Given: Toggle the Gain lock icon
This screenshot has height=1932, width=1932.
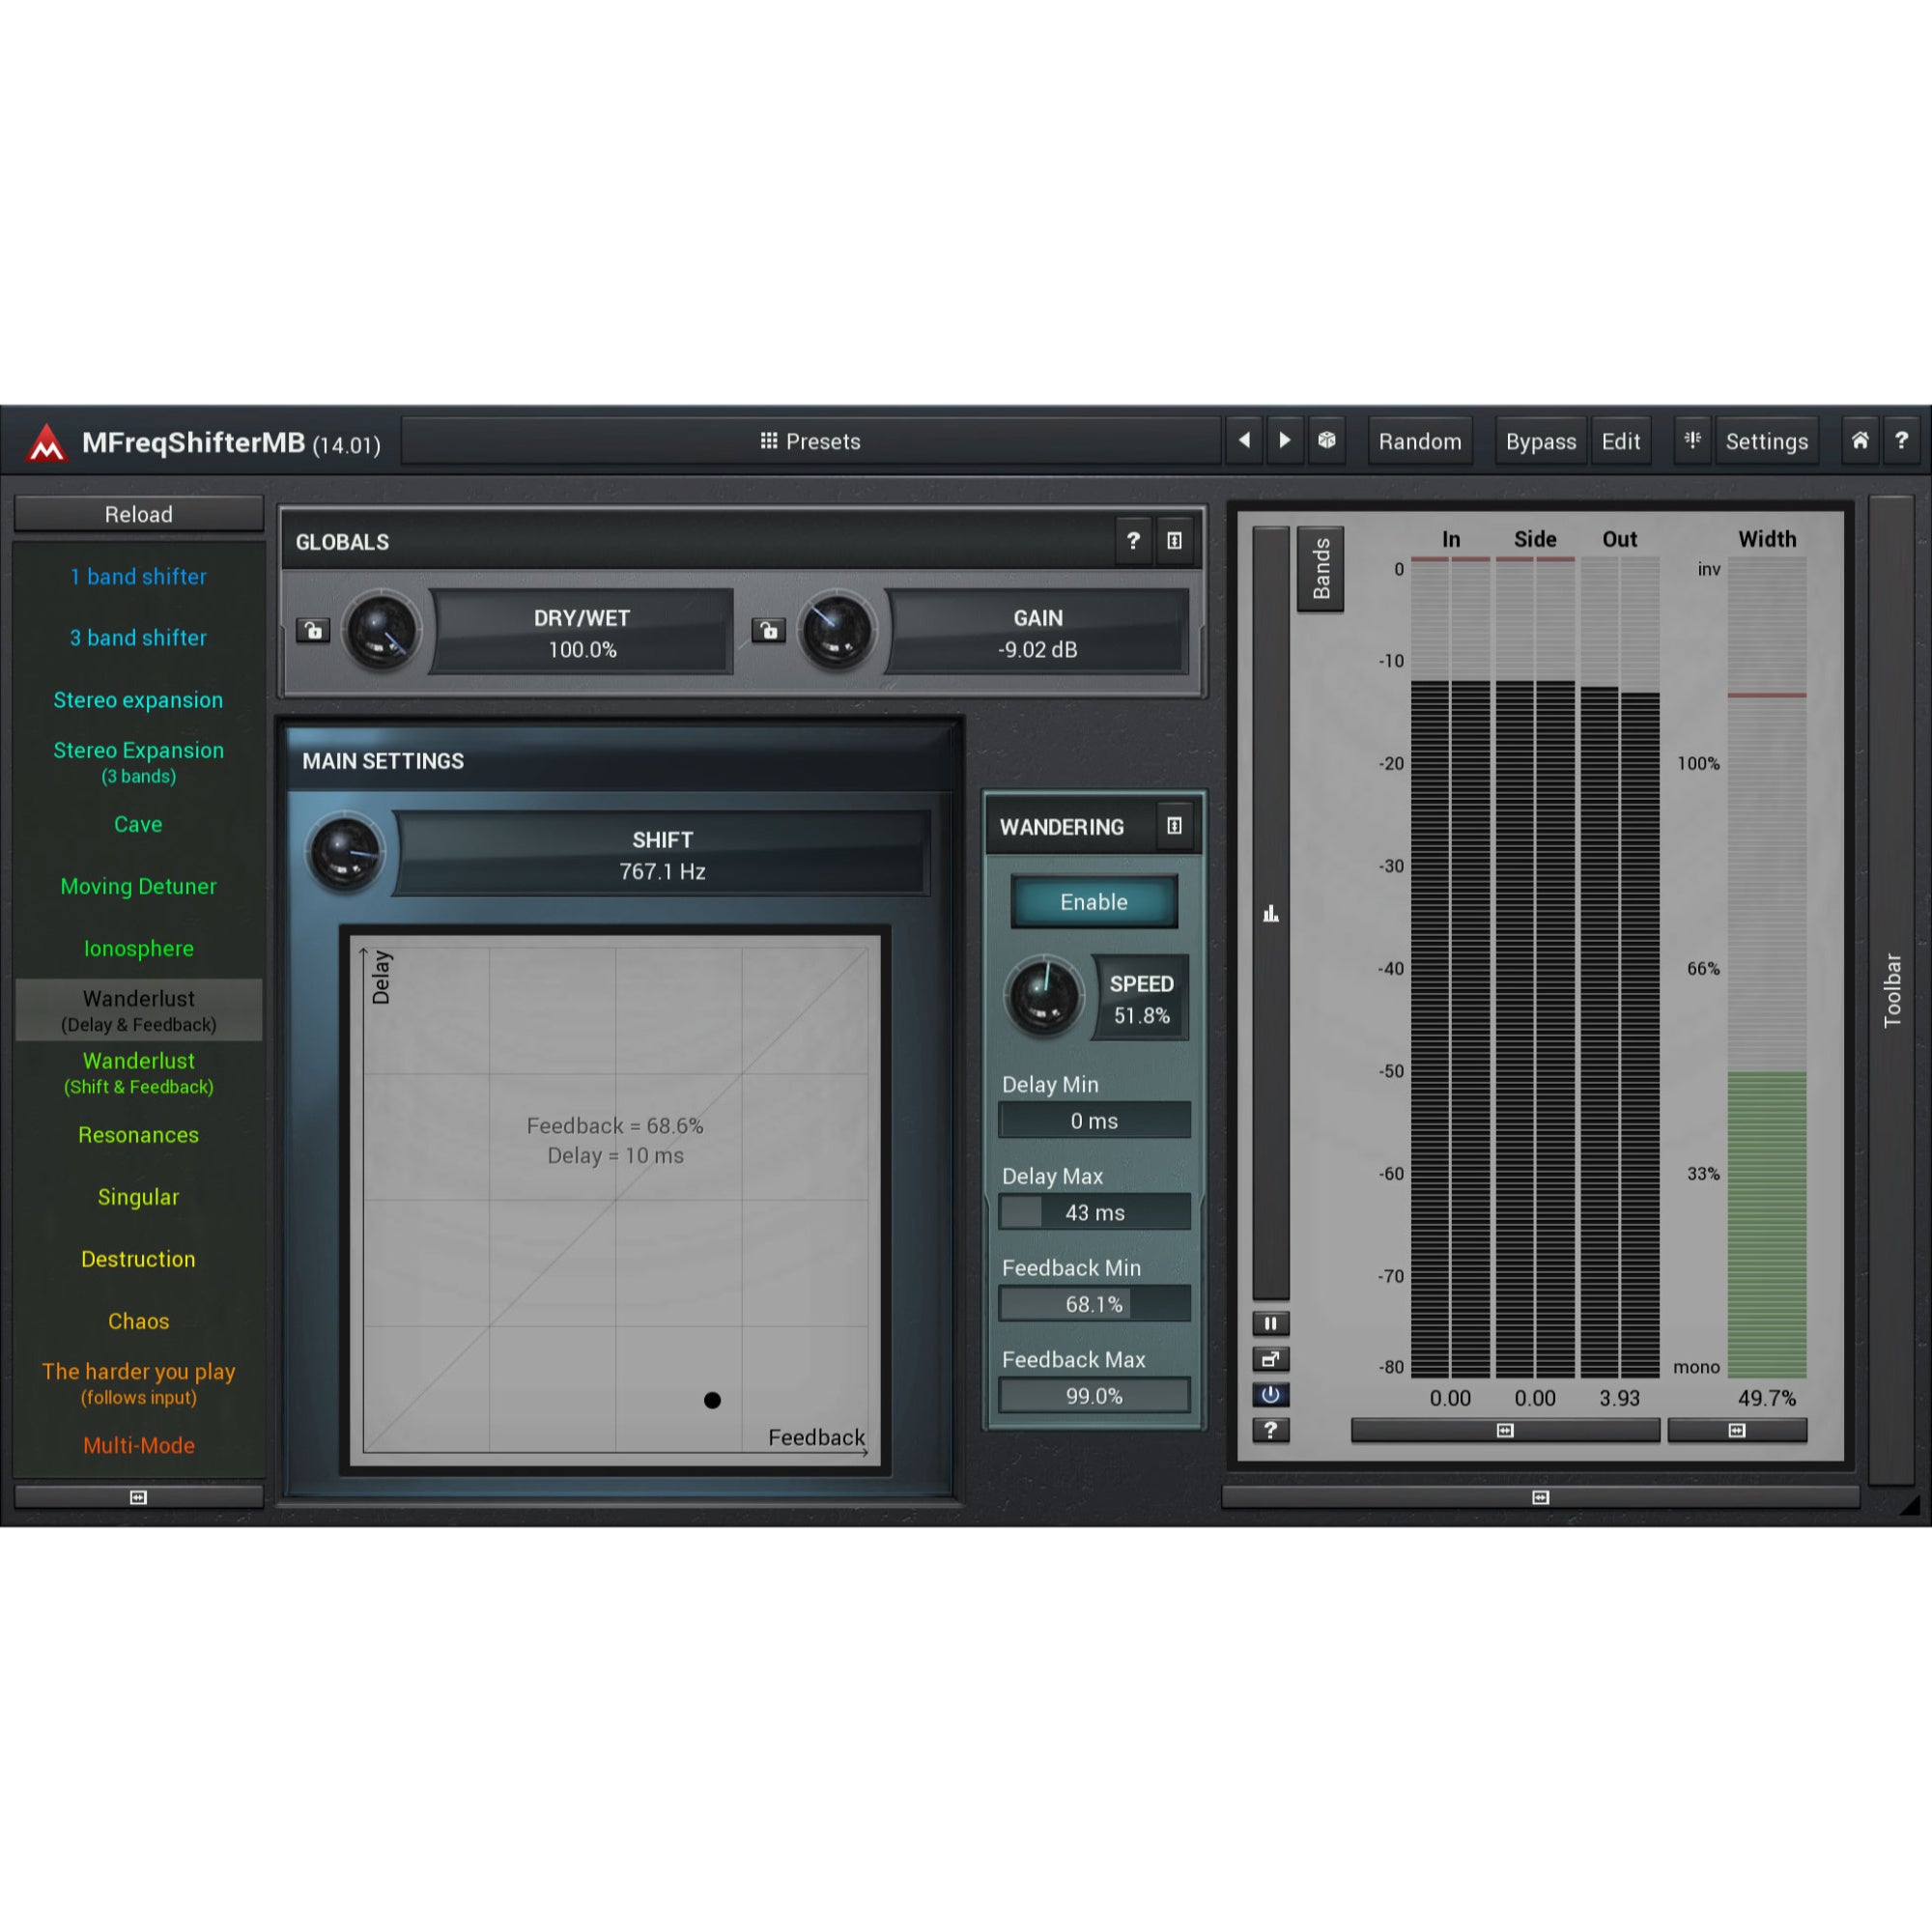Looking at the screenshot, I should [x=769, y=631].
